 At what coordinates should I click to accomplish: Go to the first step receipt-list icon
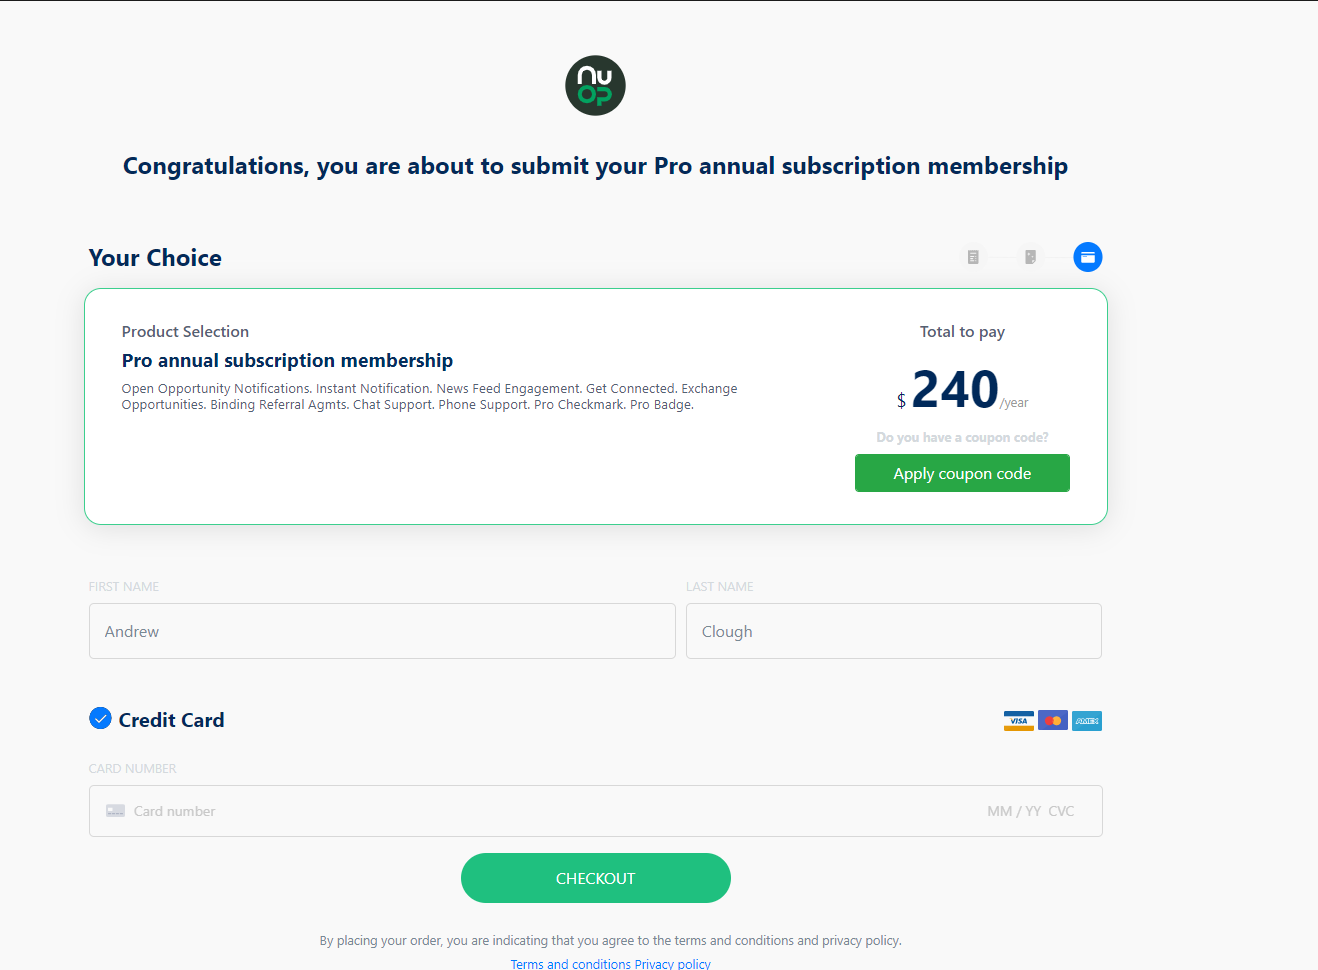click(x=973, y=257)
